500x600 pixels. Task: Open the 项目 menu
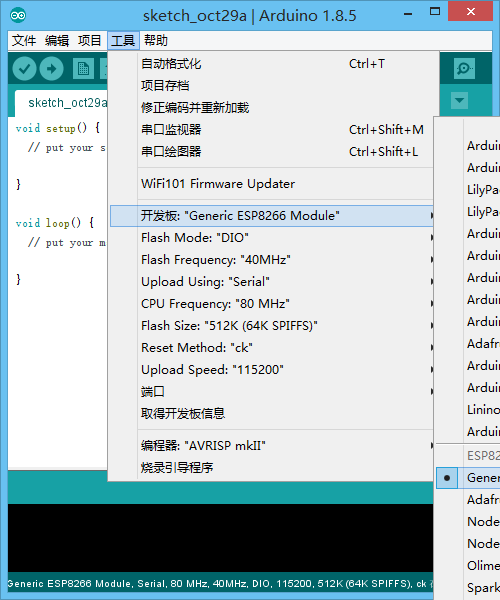[x=90, y=40]
